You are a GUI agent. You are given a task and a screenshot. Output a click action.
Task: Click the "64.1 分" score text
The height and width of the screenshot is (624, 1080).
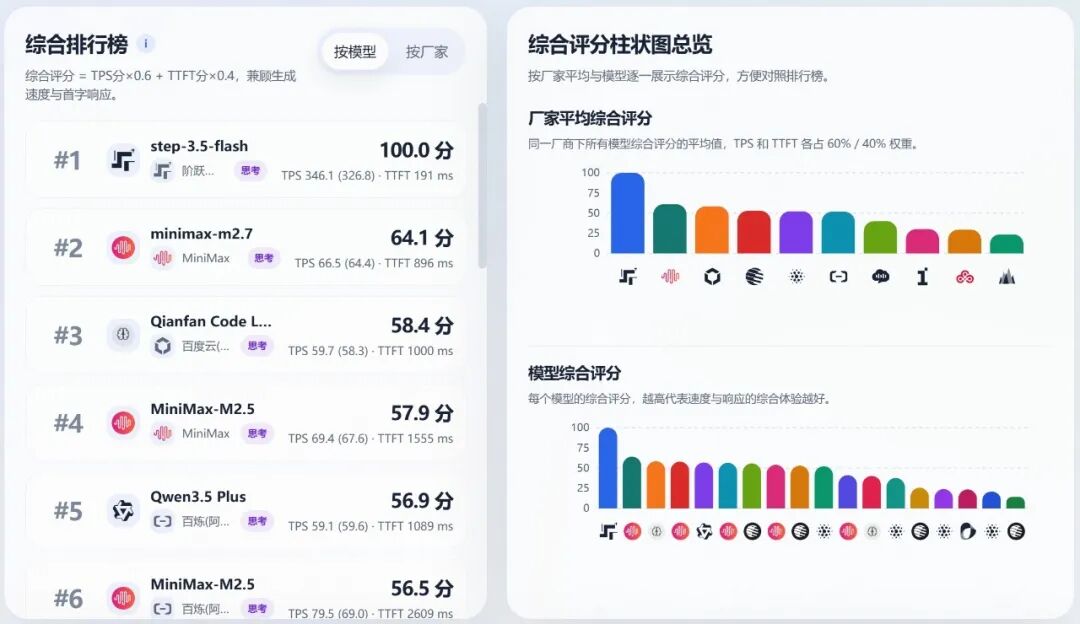422,238
